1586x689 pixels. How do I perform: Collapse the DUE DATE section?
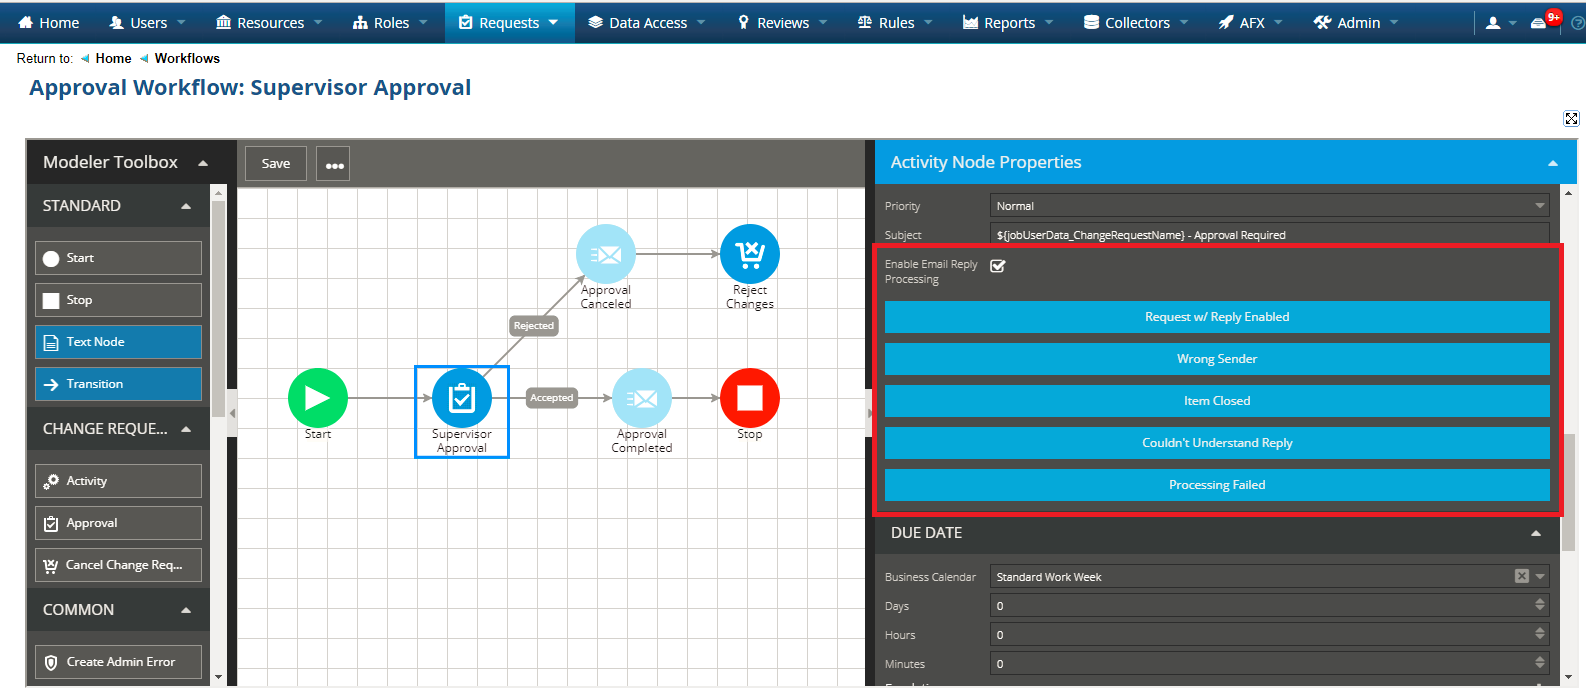coord(1535,534)
